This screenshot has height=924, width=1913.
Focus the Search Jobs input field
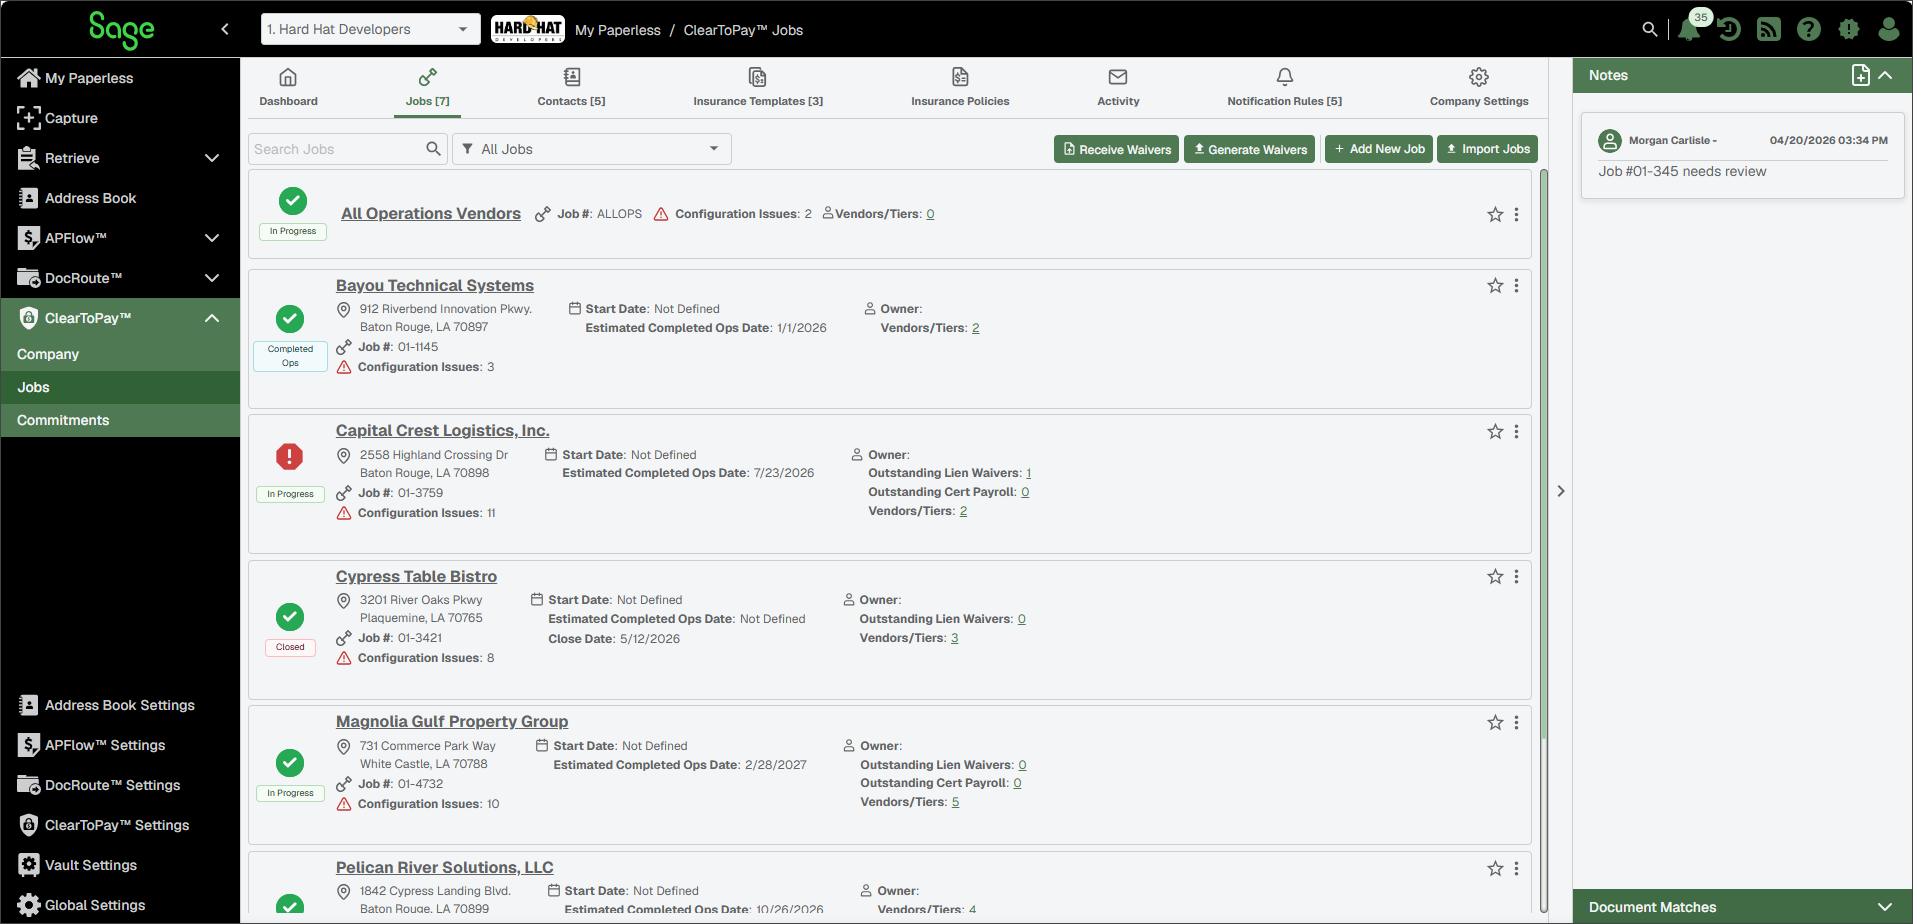pos(336,149)
